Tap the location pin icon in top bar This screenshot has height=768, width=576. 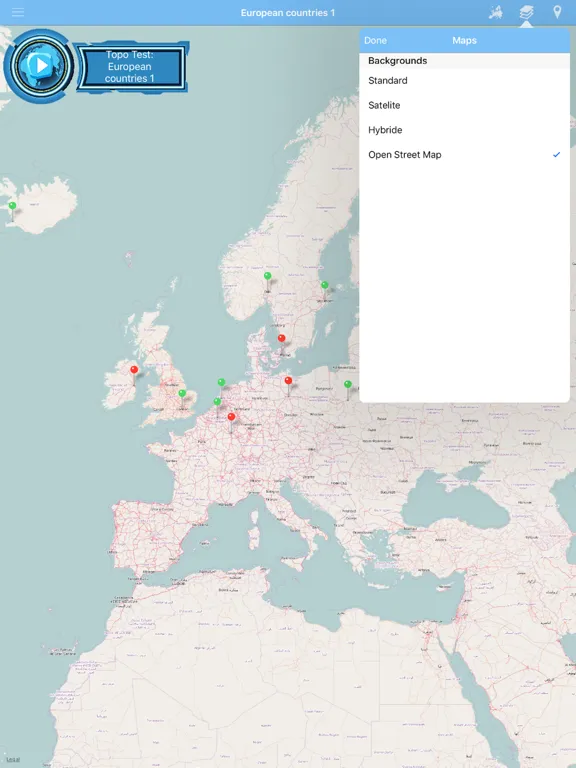(x=557, y=12)
